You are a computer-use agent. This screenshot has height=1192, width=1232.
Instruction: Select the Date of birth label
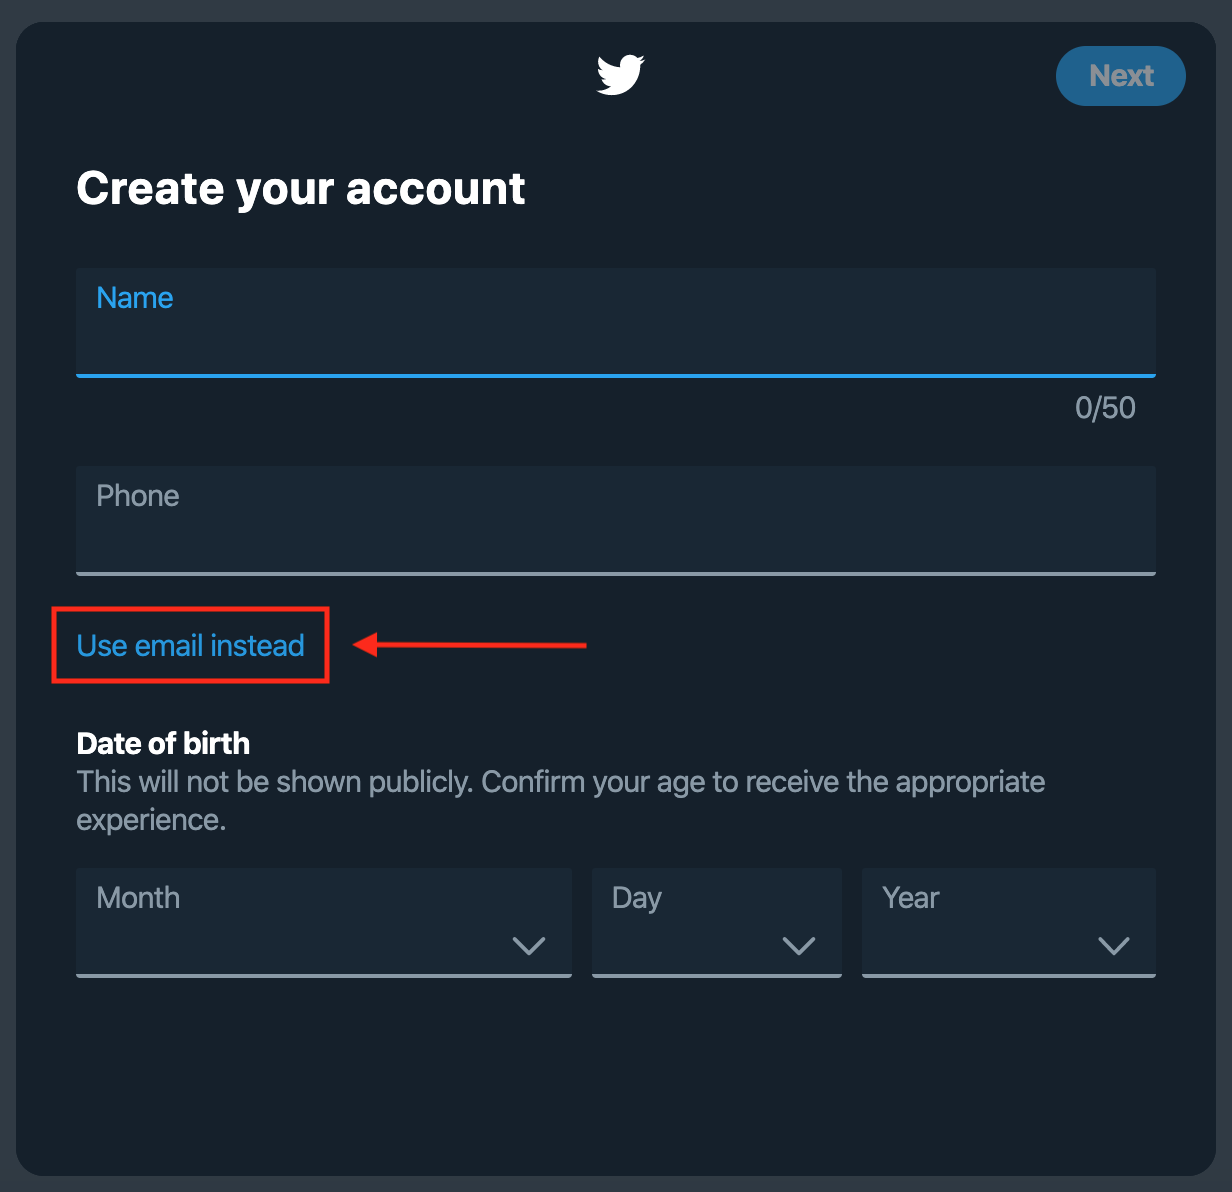click(x=162, y=743)
